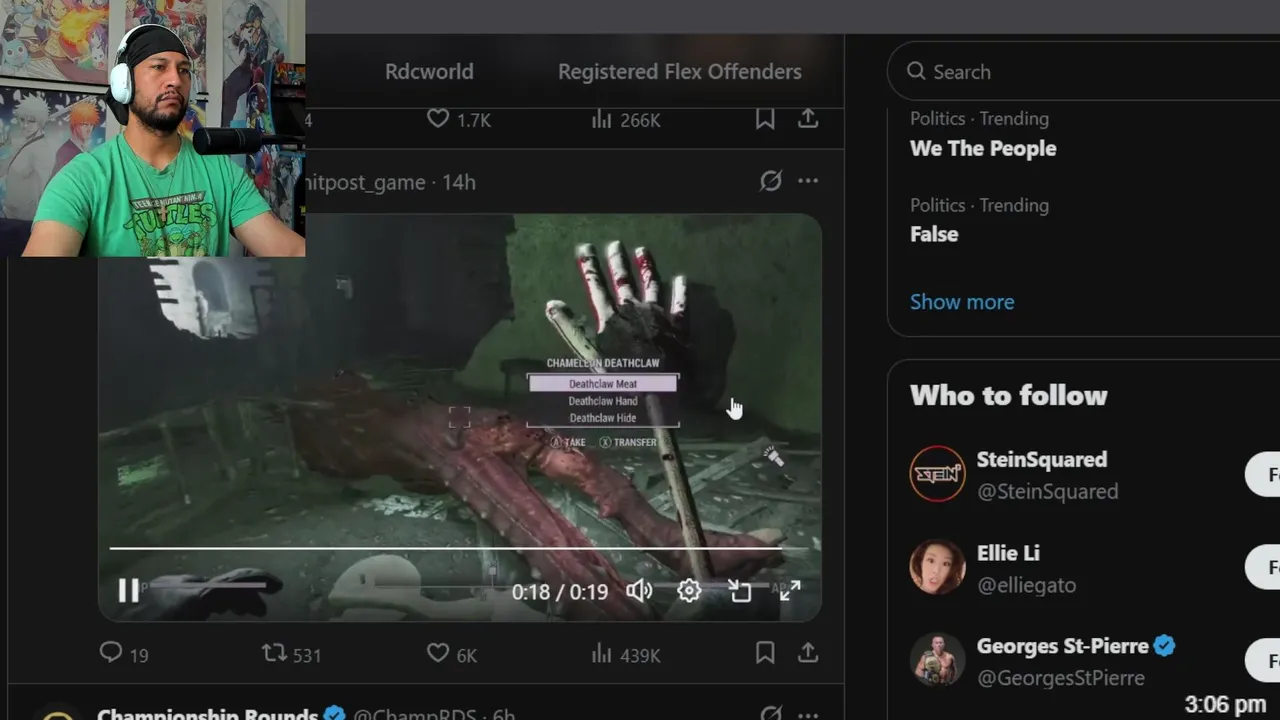This screenshot has height=720, width=1280.
Task: Open Ellie Li's avatar
Action: click(937, 567)
